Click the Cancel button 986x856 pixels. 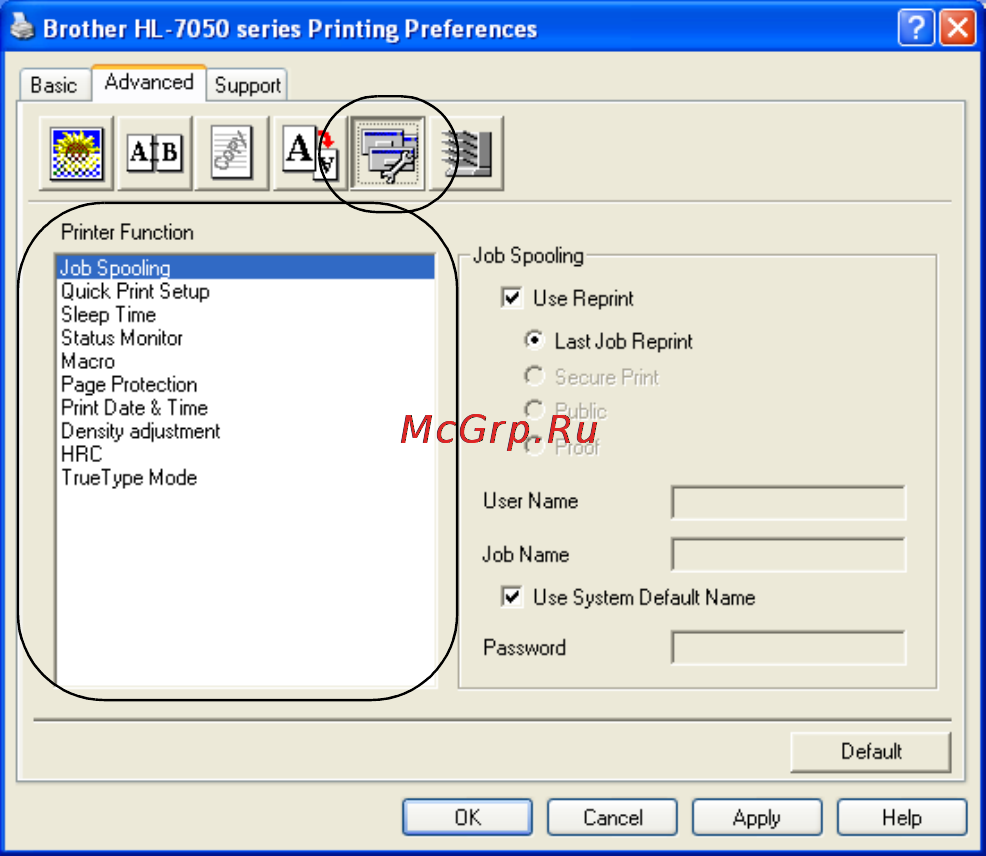[612, 817]
